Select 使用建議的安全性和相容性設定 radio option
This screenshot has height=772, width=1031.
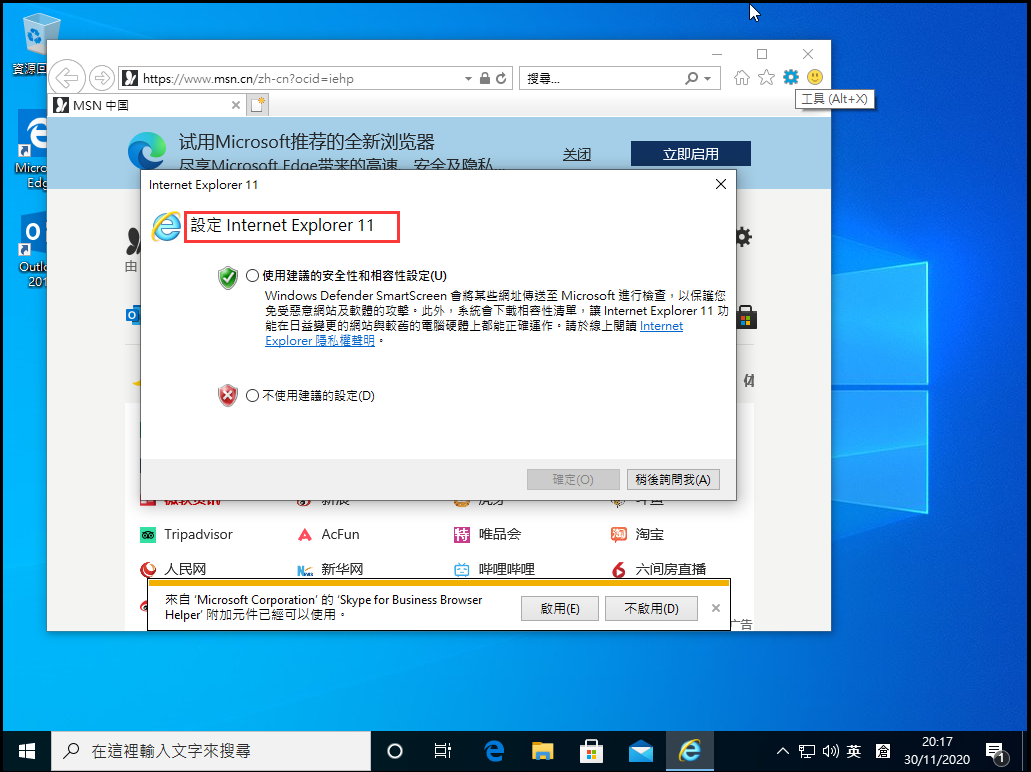pos(252,276)
